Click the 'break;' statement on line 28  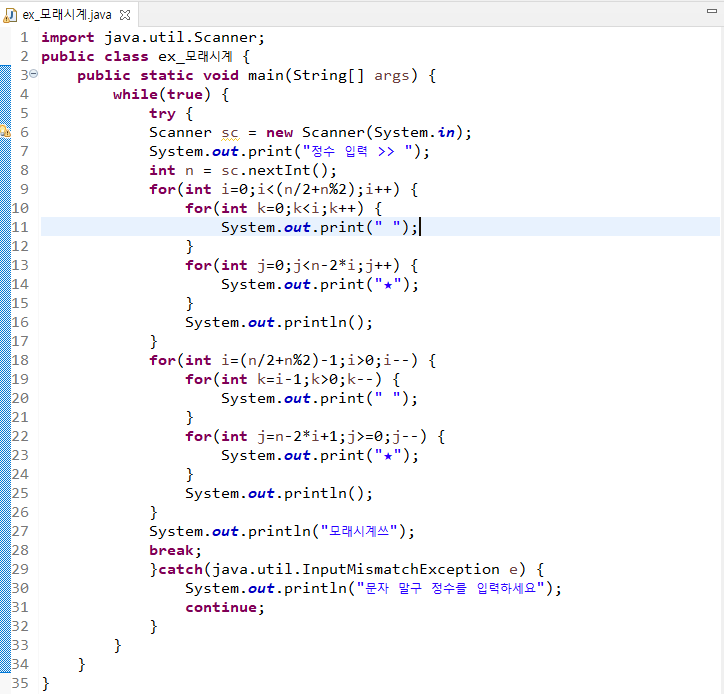[175, 550]
